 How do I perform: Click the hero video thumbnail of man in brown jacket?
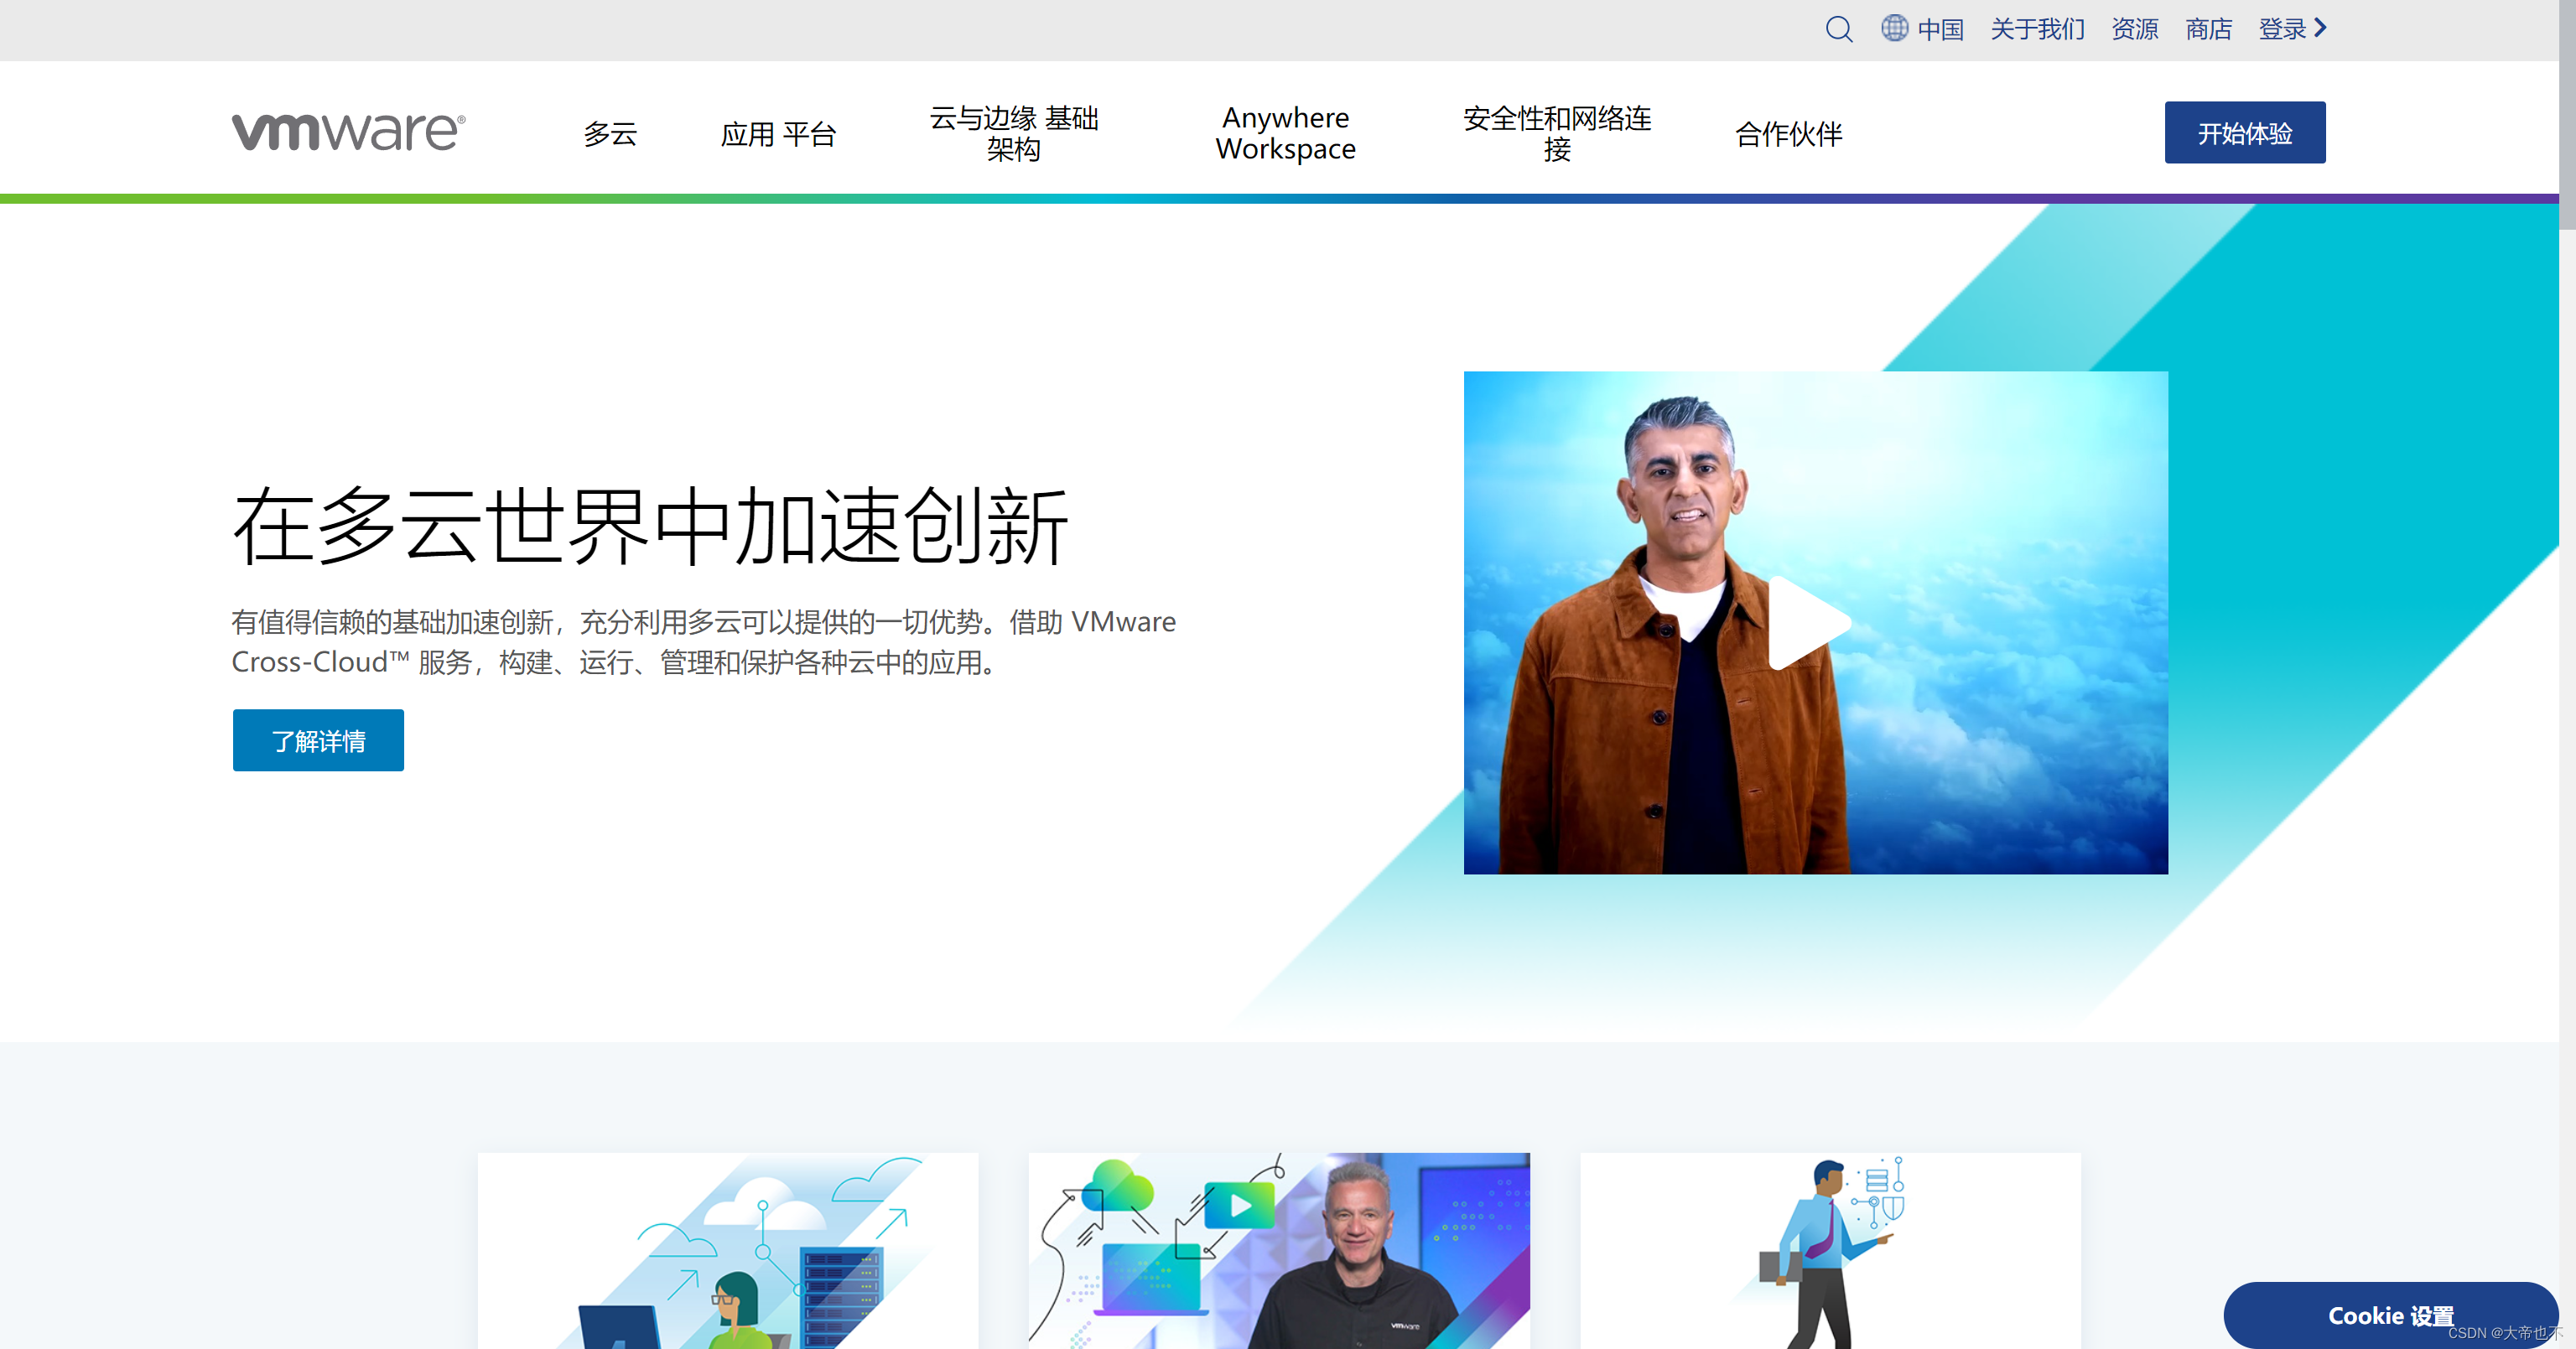[1815, 622]
